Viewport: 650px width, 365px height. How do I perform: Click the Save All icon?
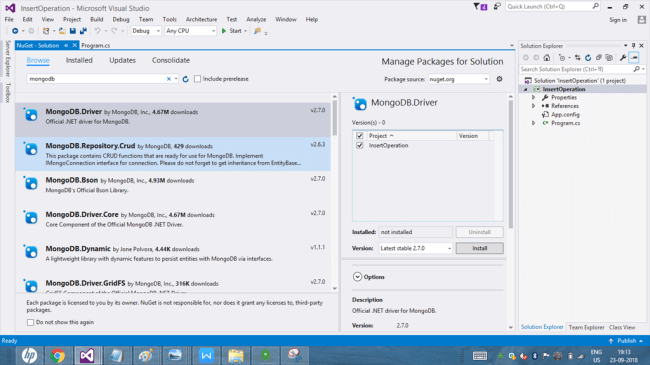click(83, 31)
